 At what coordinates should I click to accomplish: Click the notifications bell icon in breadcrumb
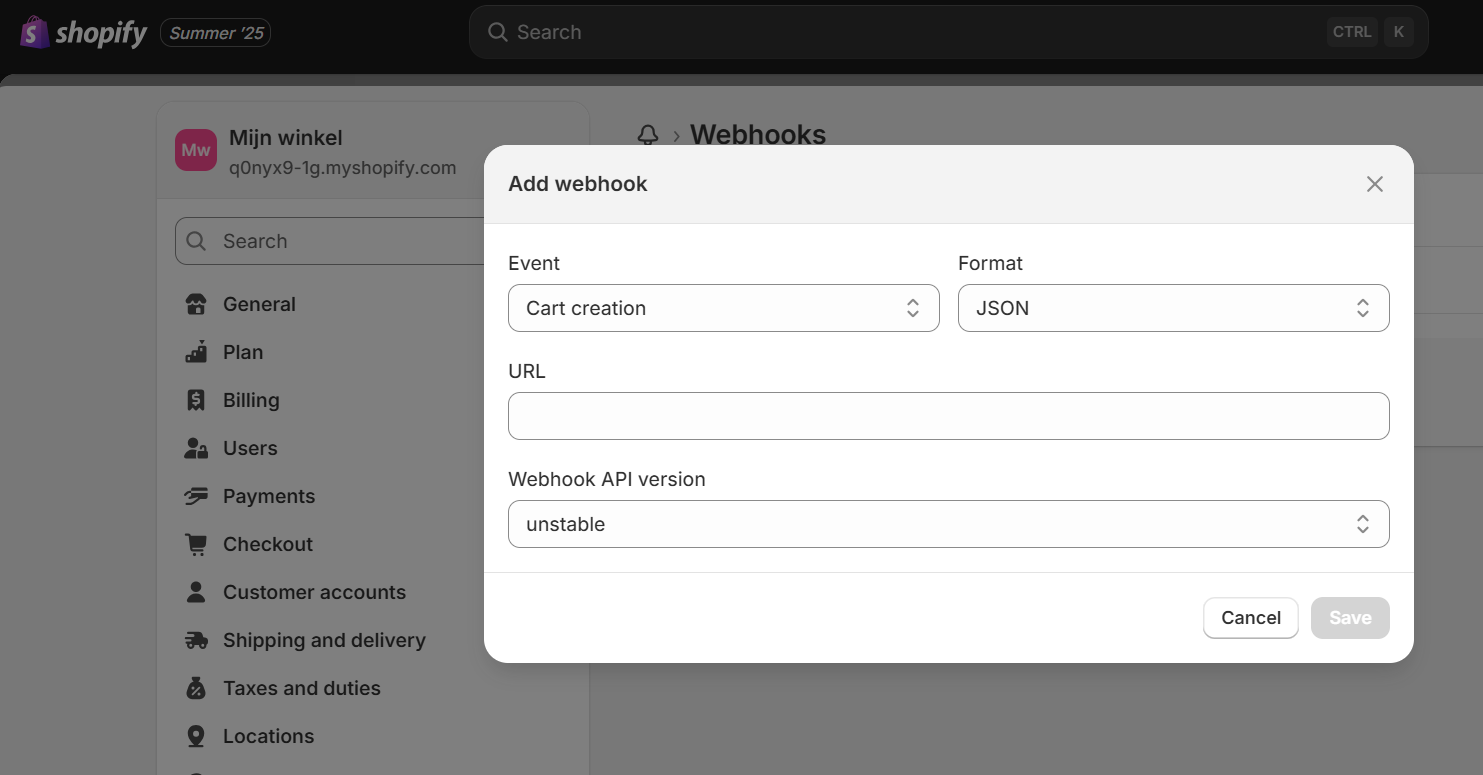tap(648, 135)
